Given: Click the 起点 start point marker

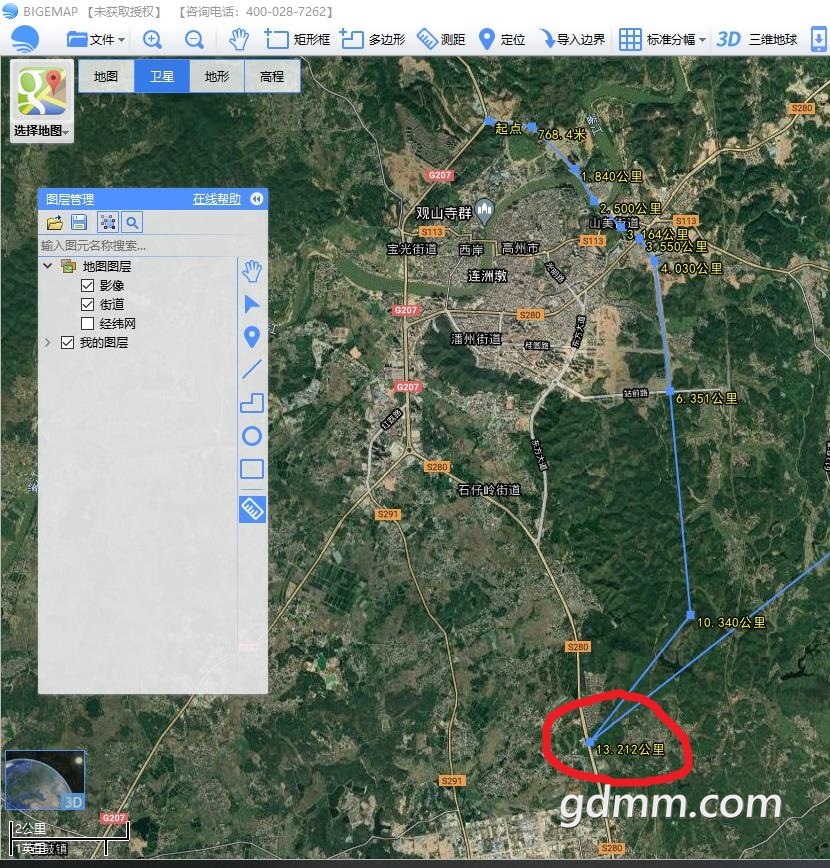Looking at the screenshot, I should click(x=489, y=120).
